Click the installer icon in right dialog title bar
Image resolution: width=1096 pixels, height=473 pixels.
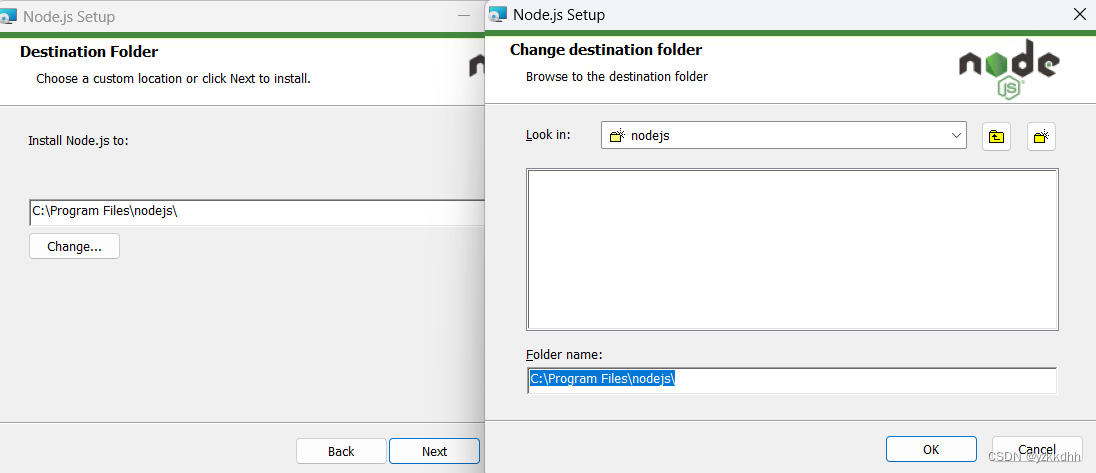(x=498, y=14)
